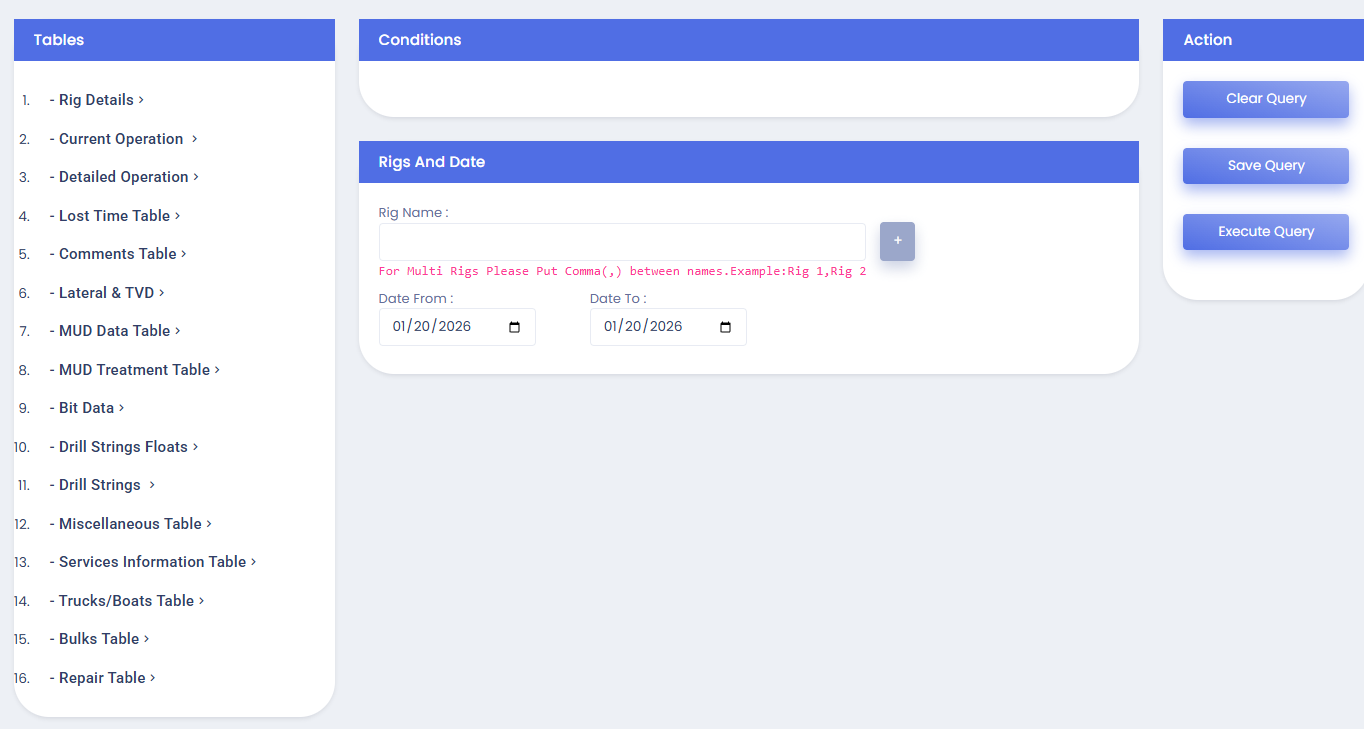1364x729 pixels.
Task: Select the Comments Table entry
Action: [117, 254]
